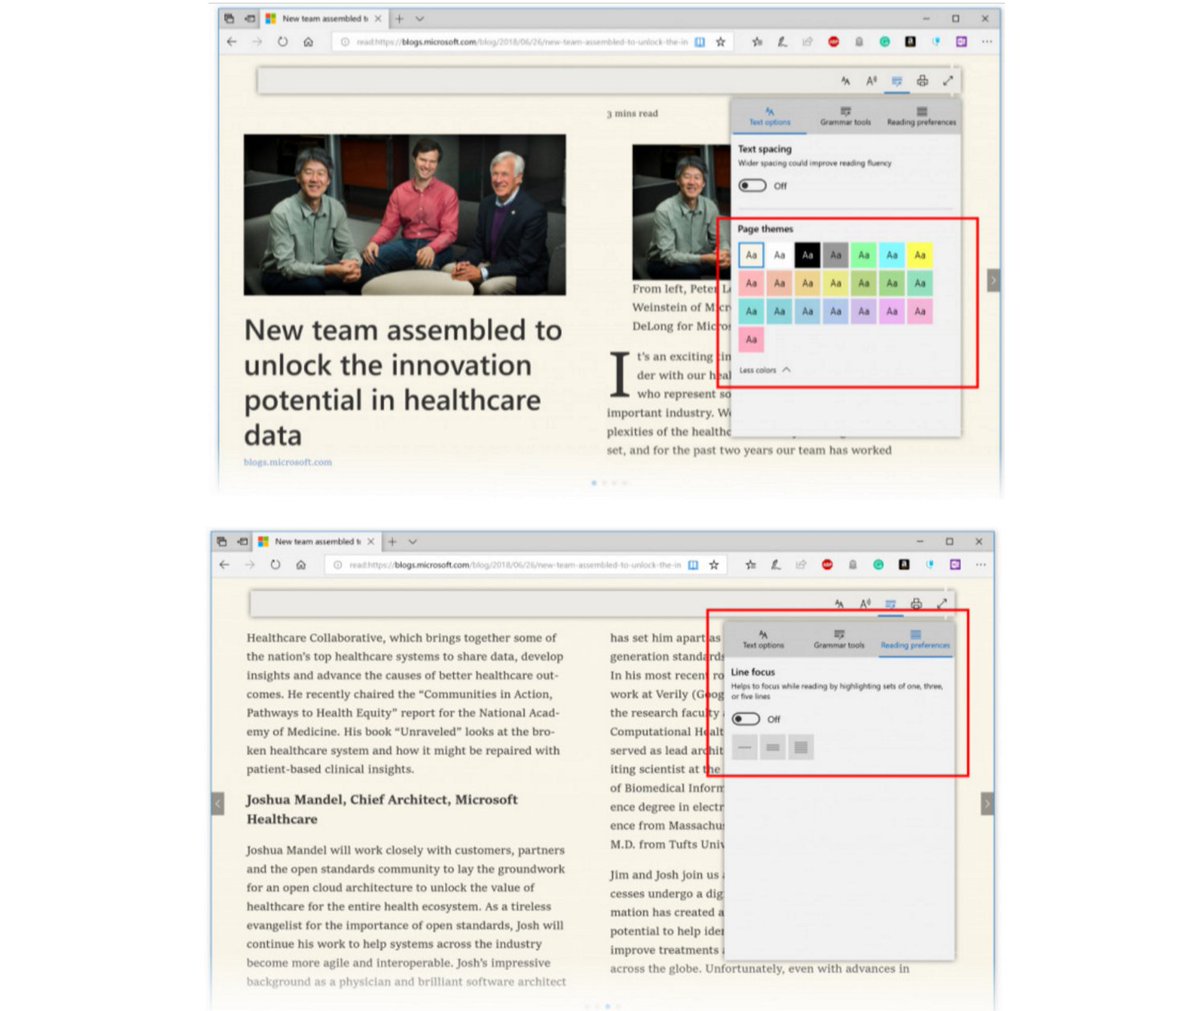Click Refresh icon in Line focus window

(276, 565)
